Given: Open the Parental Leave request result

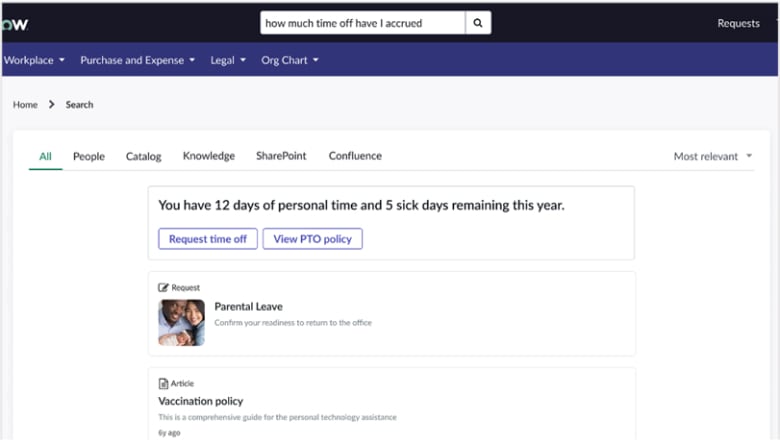Looking at the screenshot, I should click(x=248, y=306).
